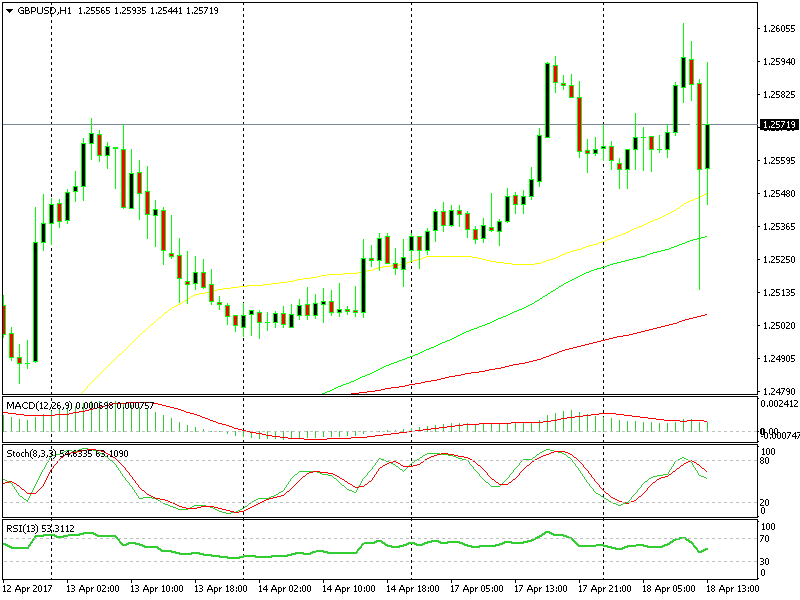800x600 pixels.
Task: Click the 14 Apr 10:00 time label
Action: click(x=348, y=589)
